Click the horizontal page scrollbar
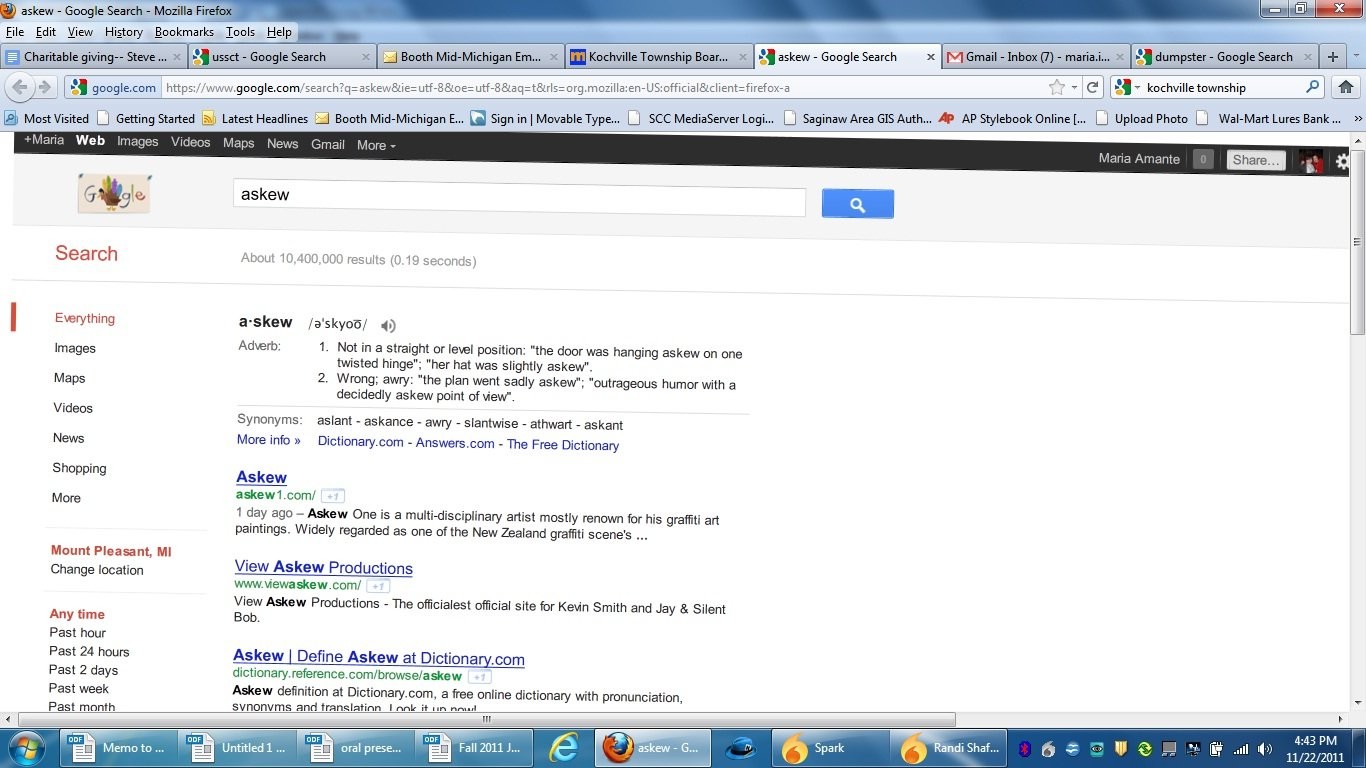Image resolution: width=1366 pixels, height=768 pixels. click(x=487, y=719)
